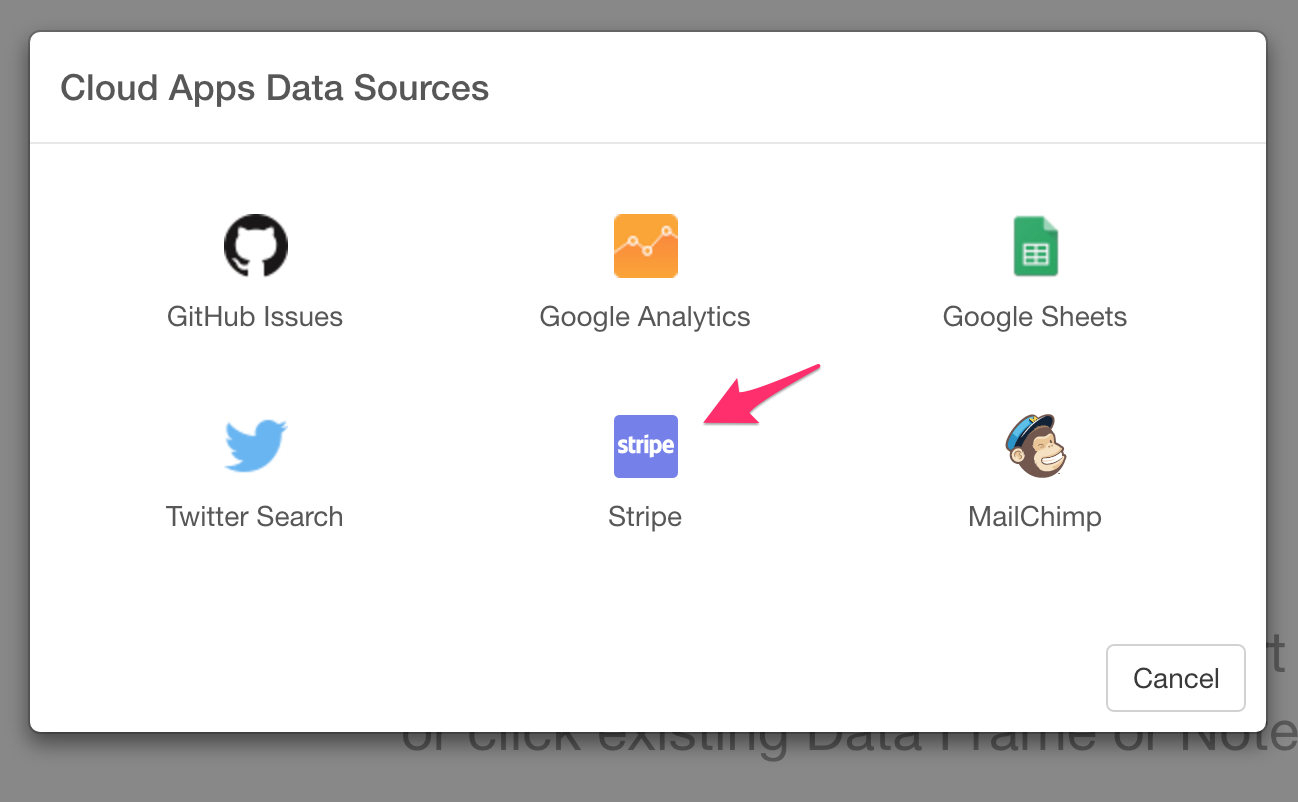Select the Google Sheets text label
This screenshot has width=1298, height=802.
point(1035,317)
